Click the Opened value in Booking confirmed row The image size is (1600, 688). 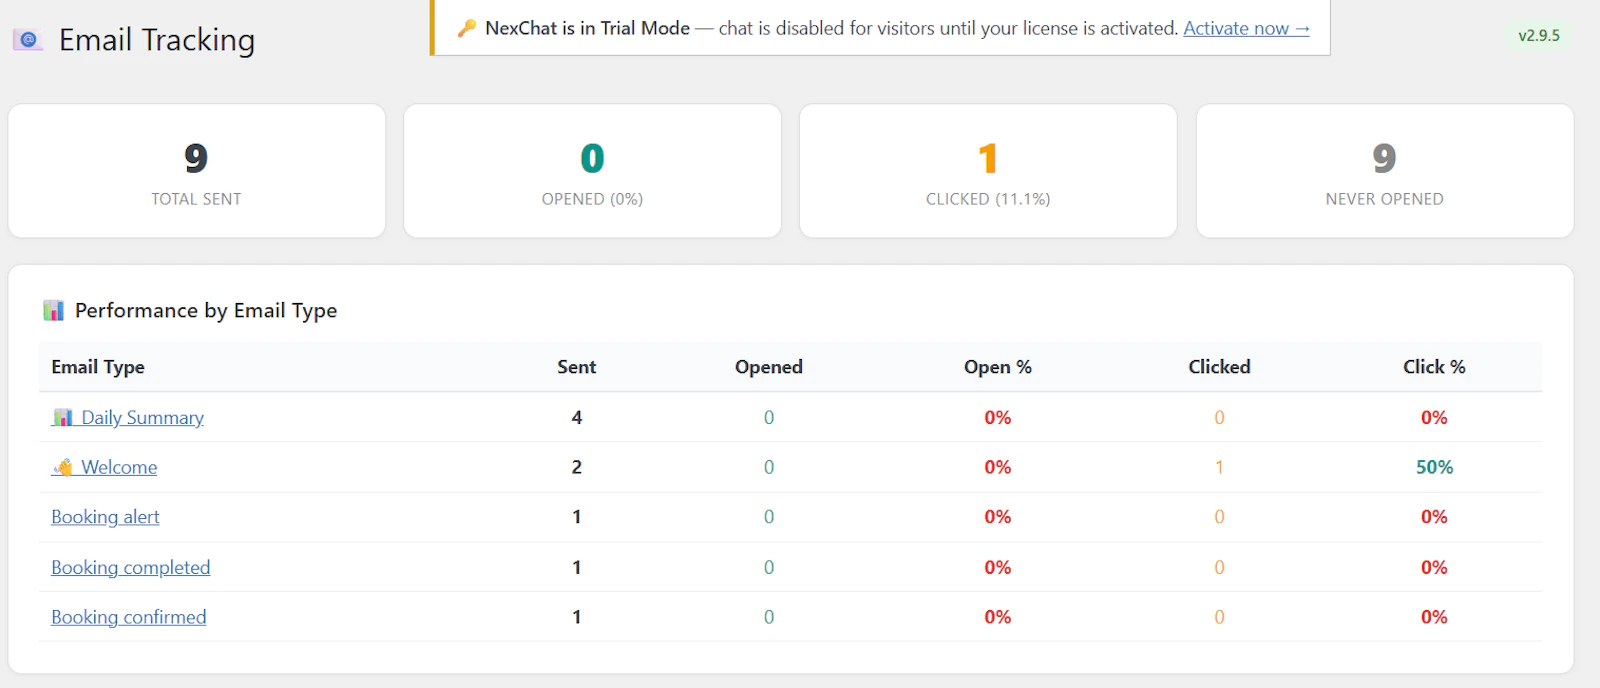[769, 617]
